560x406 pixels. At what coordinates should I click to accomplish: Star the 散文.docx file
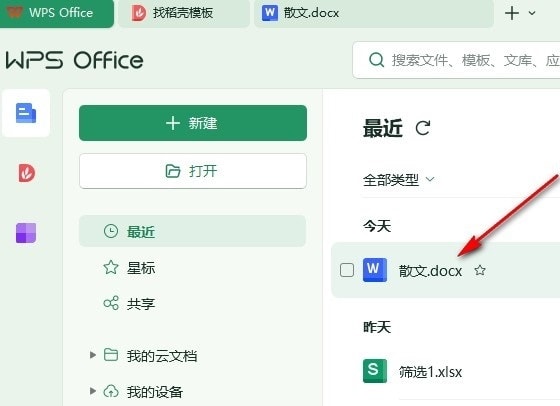[x=480, y=270]
